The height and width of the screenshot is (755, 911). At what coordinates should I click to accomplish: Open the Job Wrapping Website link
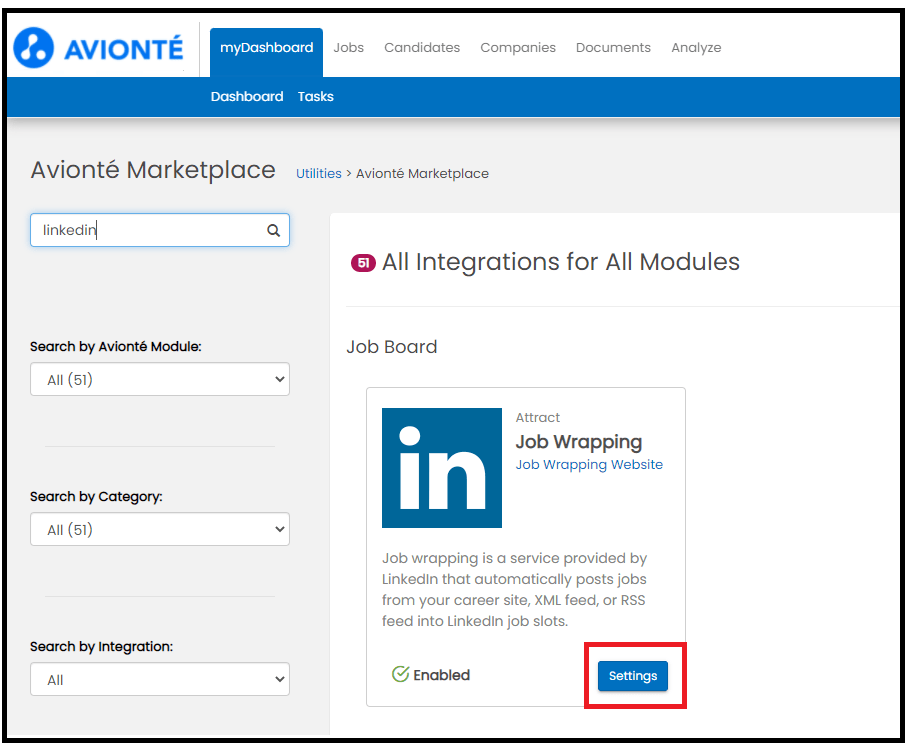(x=588, y=464)
